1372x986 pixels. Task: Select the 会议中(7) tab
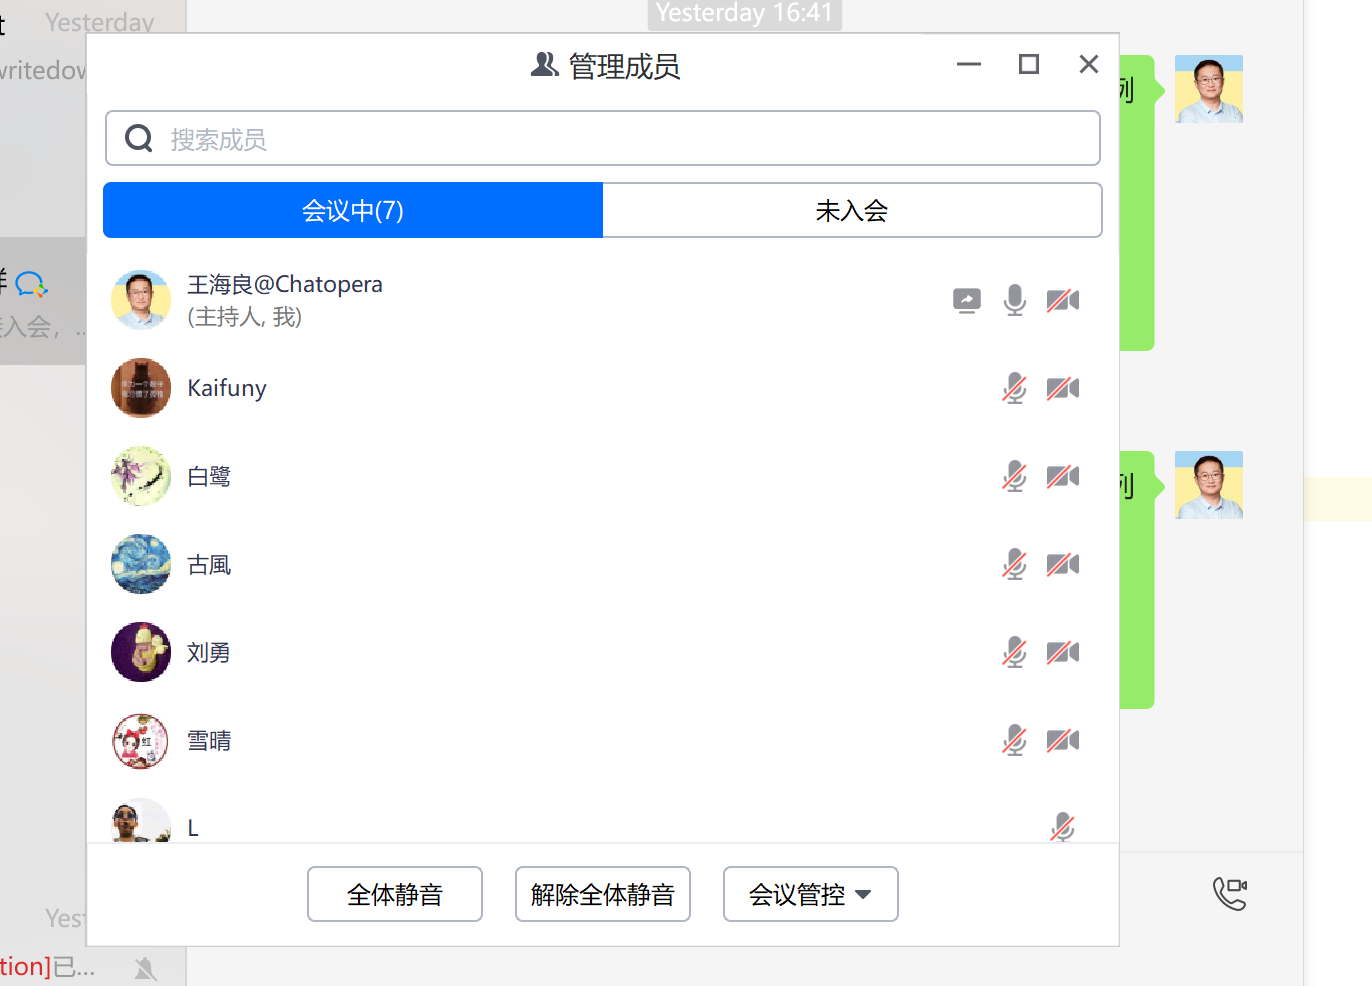click(352, 210)
